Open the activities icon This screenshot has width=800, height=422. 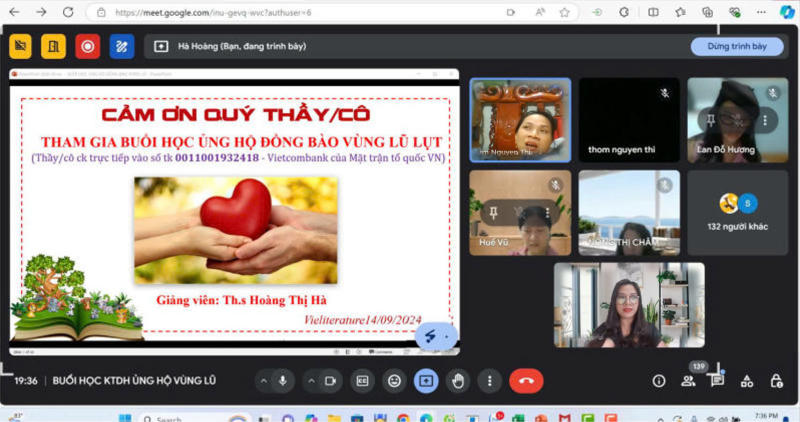point(747,381)
